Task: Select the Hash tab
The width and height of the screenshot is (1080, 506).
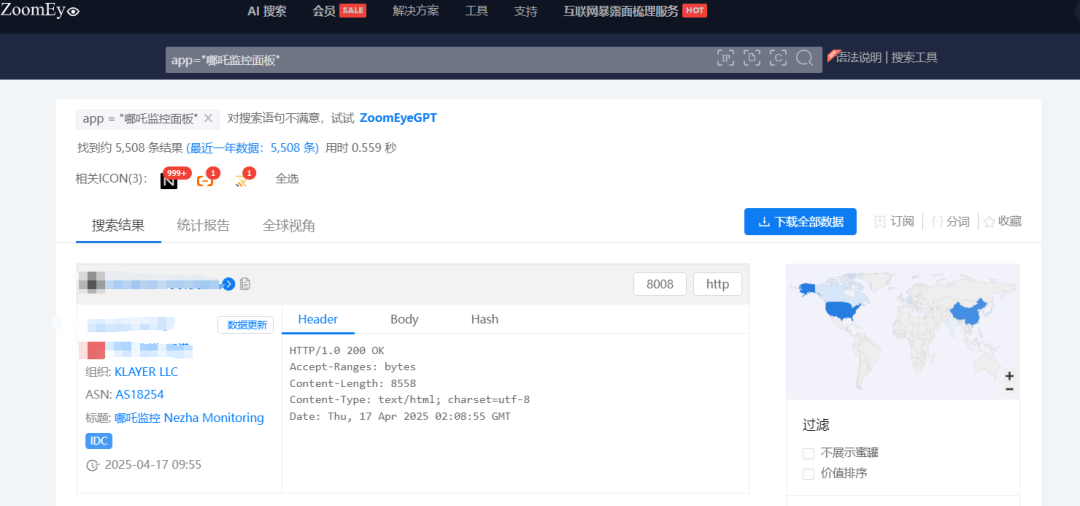Action: point(485,319)
